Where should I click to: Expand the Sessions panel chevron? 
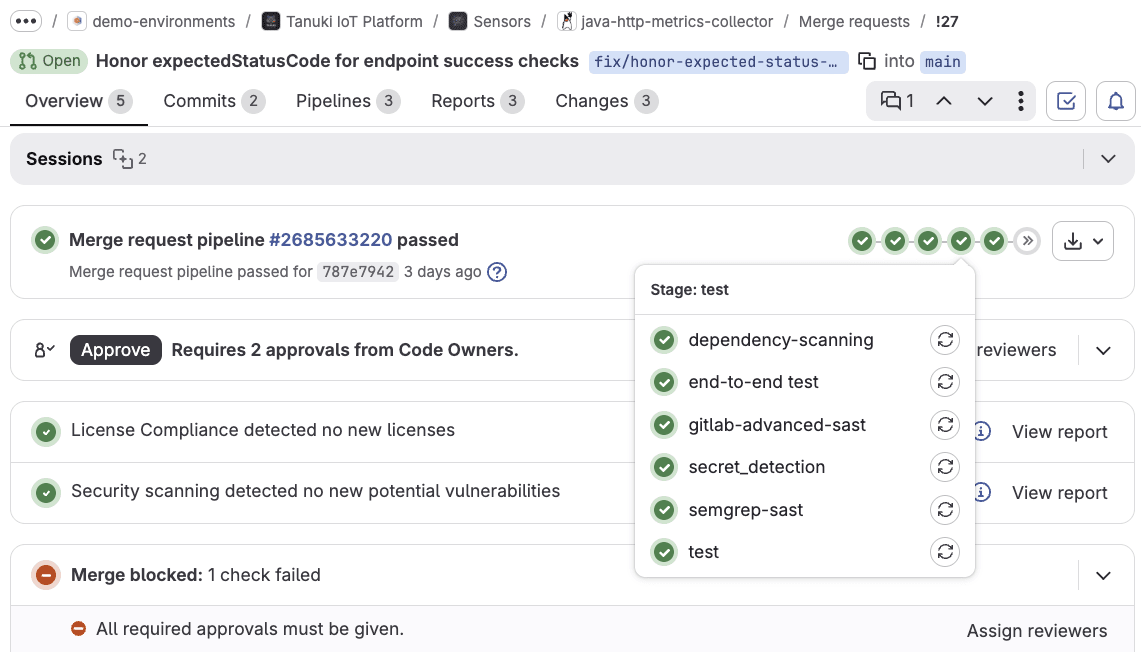click(1108, 159)
